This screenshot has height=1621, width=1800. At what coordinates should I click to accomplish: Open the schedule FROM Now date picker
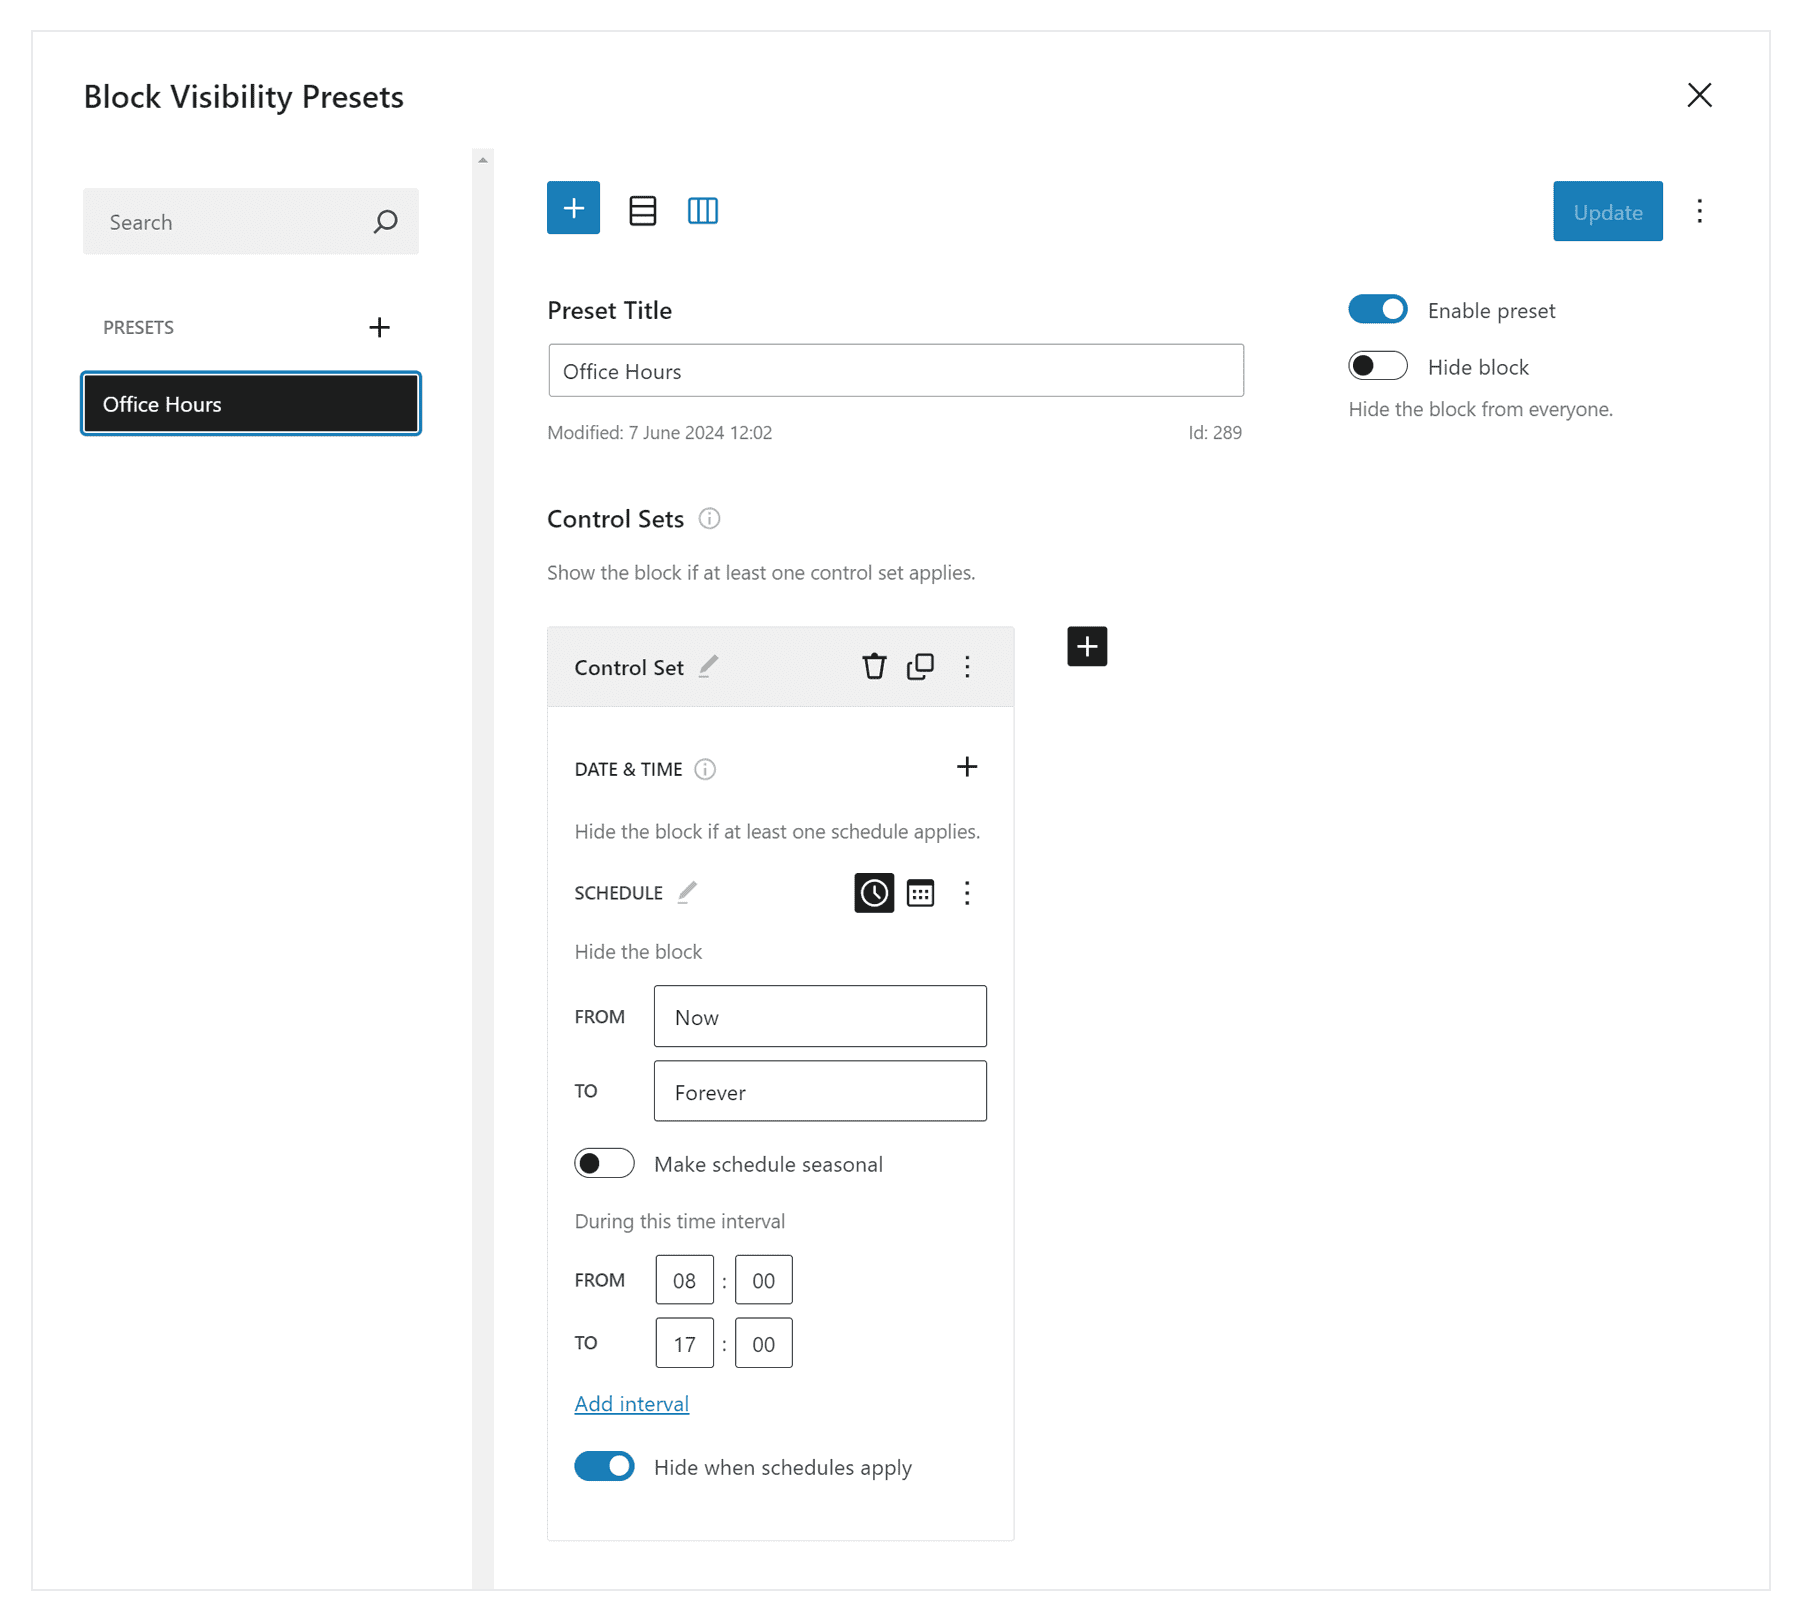(820, 1016)
